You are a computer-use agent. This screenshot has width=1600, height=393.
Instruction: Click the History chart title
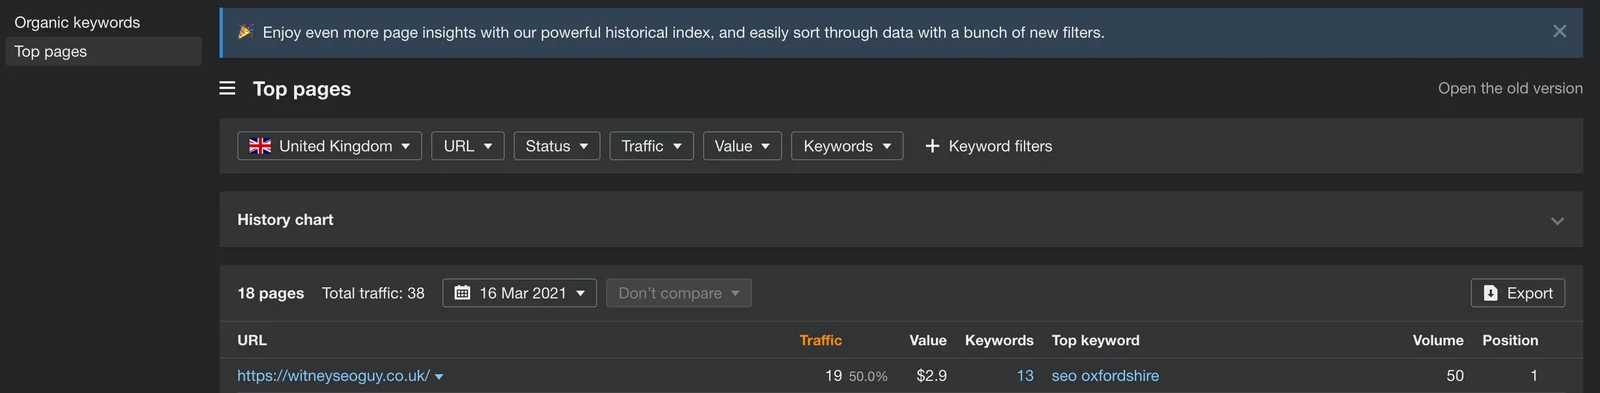tap(285, 219)
